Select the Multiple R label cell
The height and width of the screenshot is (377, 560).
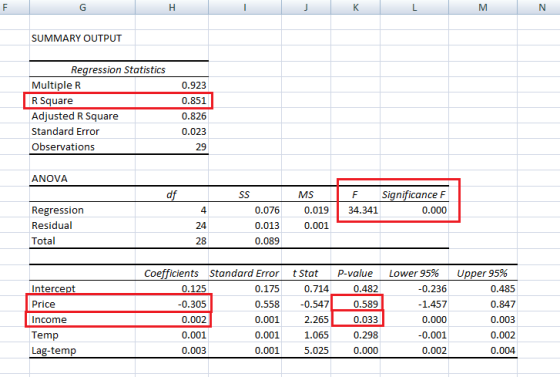tap(56, 85)
